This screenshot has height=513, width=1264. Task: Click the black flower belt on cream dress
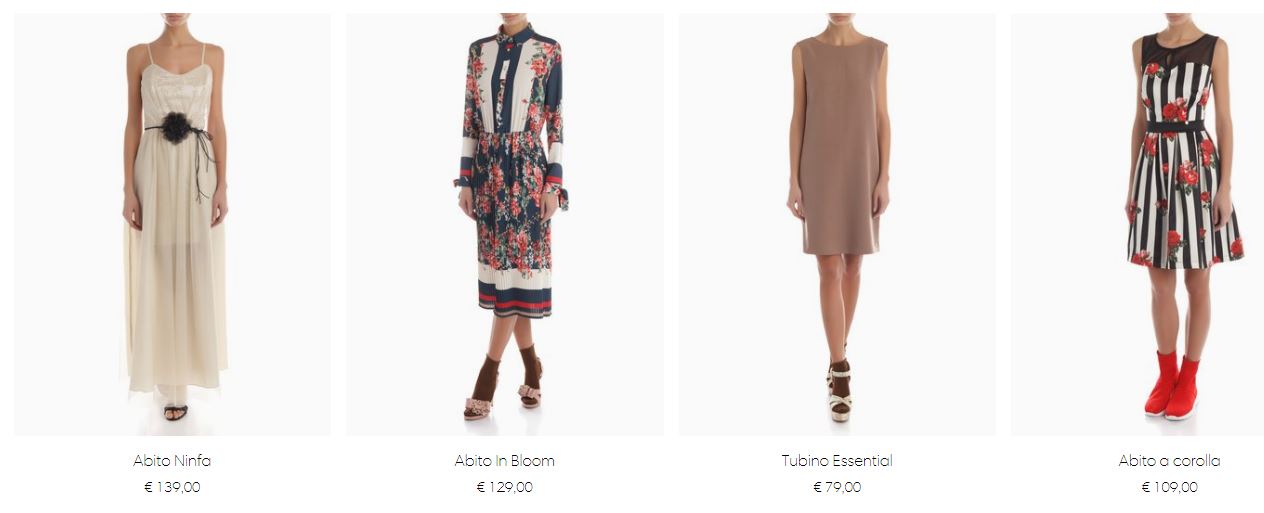pyautogui.click(x=178, y=129)
